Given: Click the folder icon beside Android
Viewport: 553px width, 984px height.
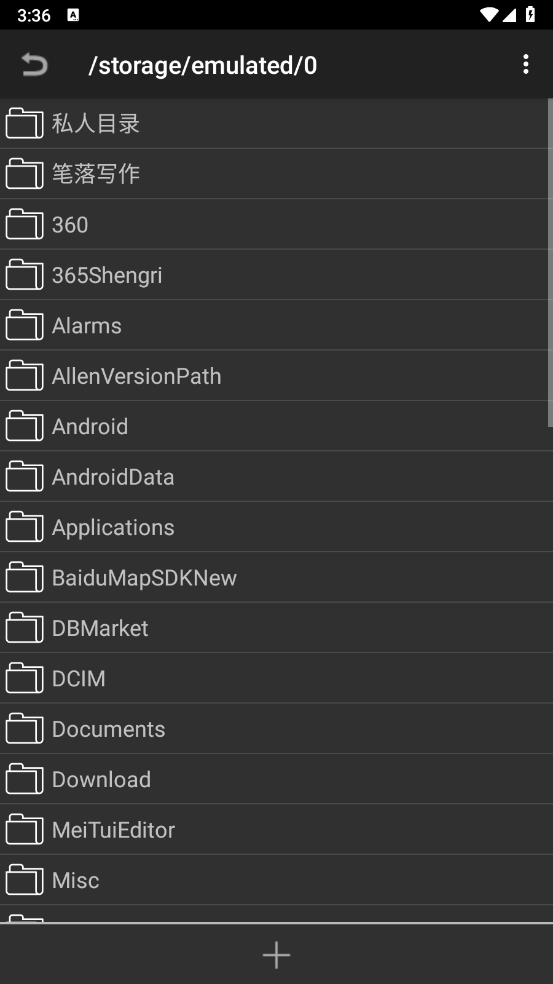Looking at the screenshot, I should pyautogui.click(x=24, y=426).
